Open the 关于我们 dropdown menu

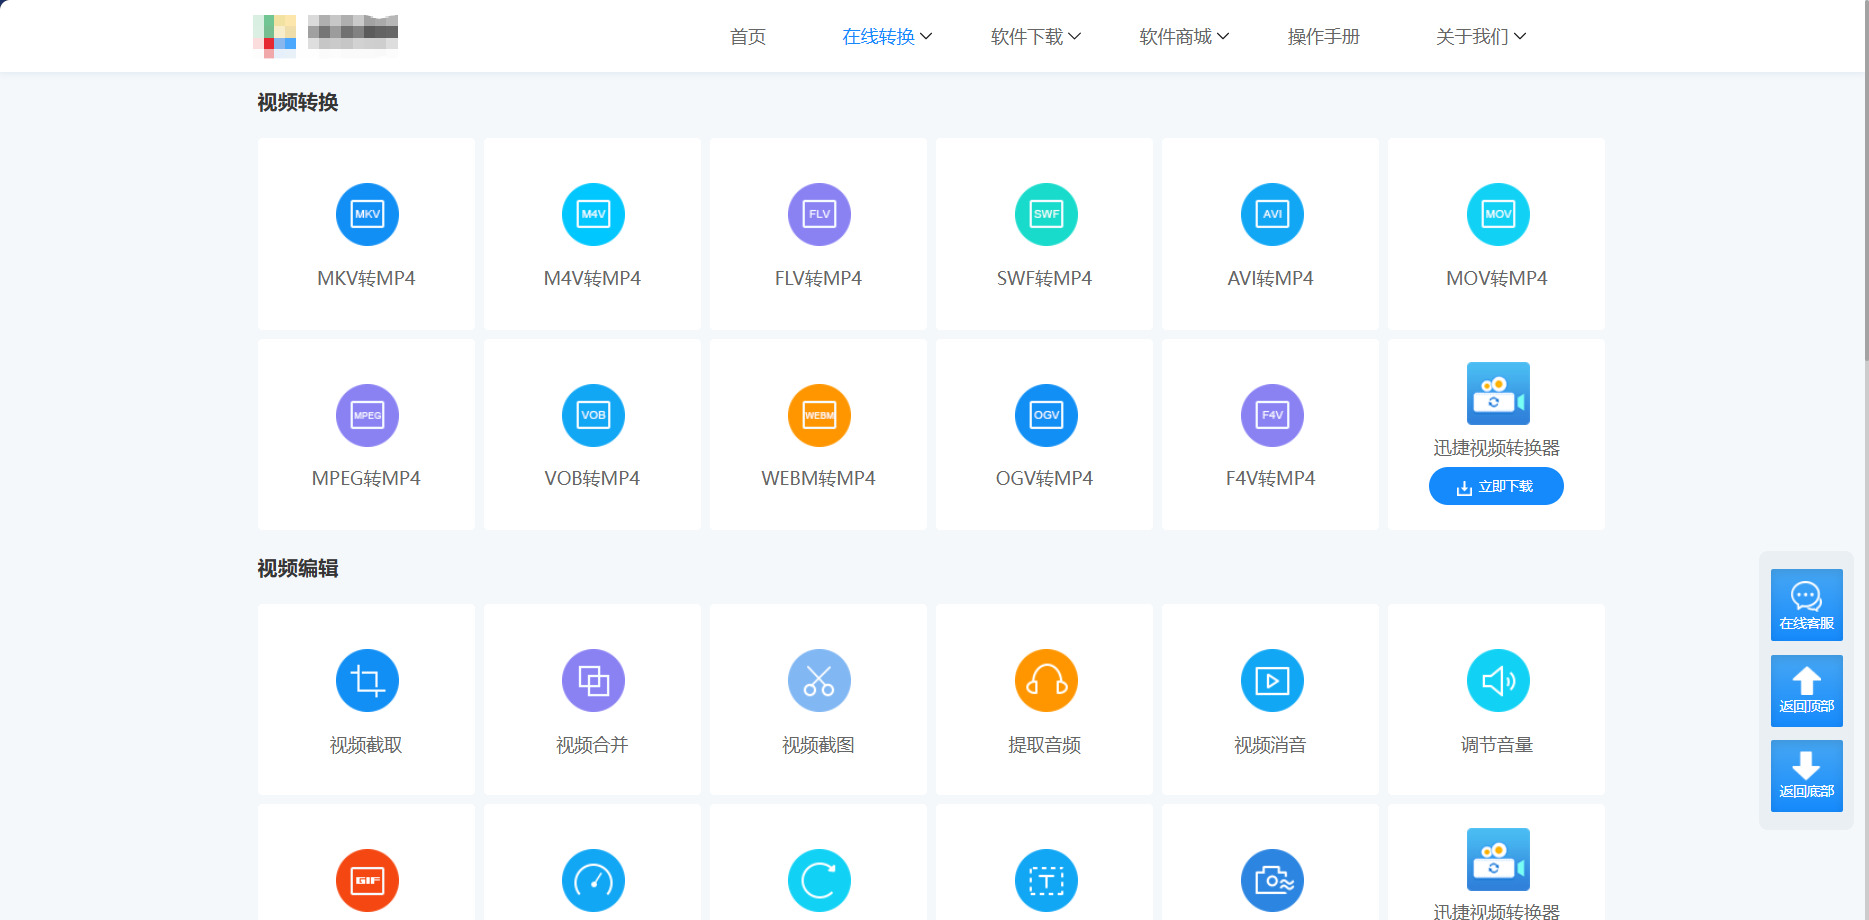[x=1481, y=37]
